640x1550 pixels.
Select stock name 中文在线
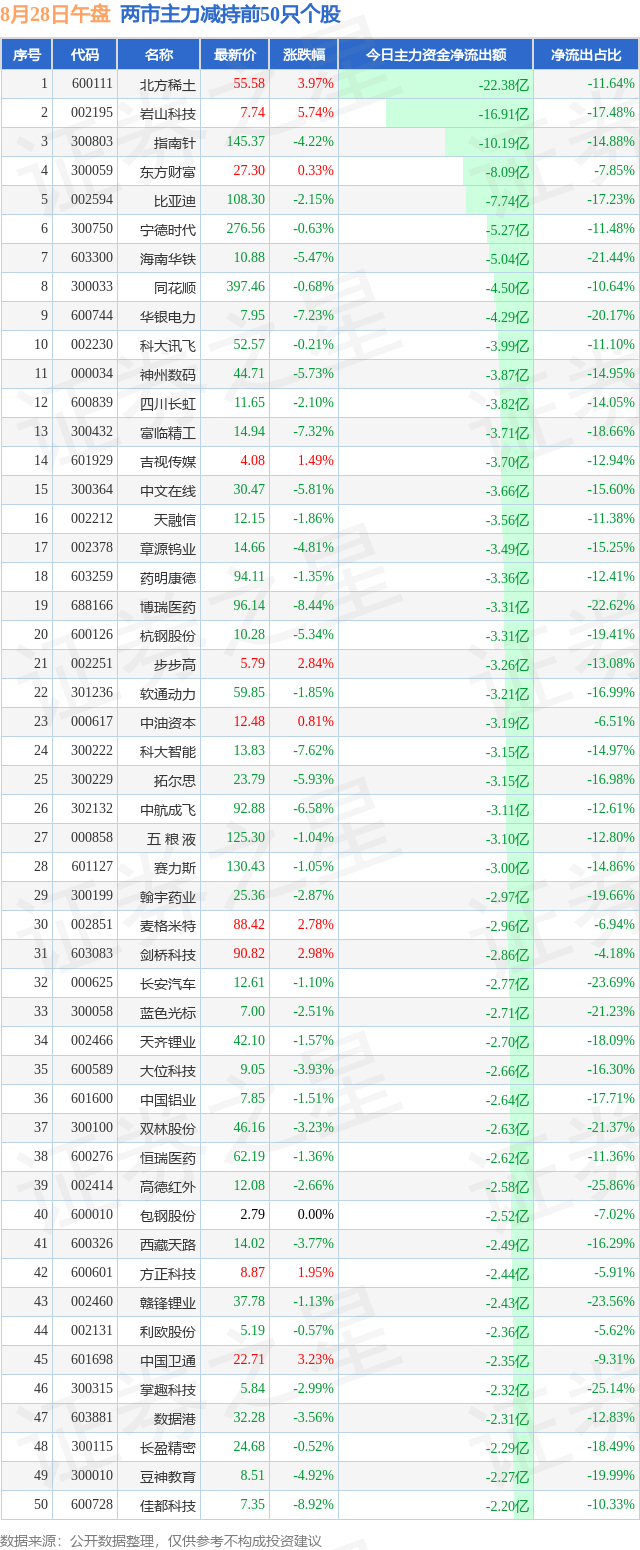168,491
